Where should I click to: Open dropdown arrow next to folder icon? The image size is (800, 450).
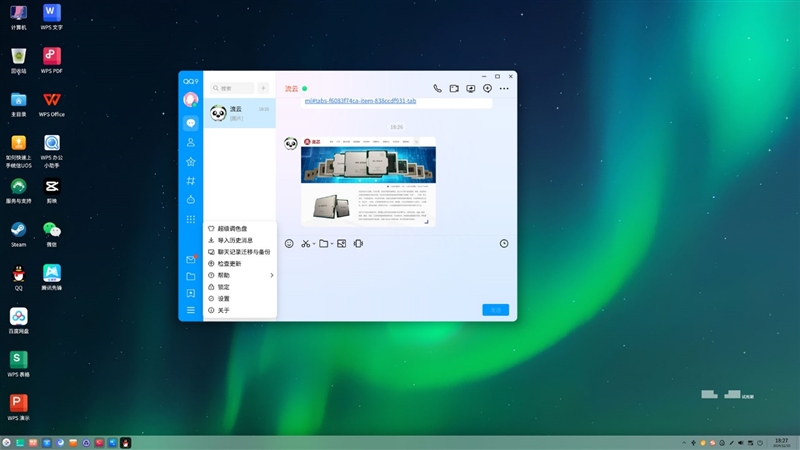331,244
